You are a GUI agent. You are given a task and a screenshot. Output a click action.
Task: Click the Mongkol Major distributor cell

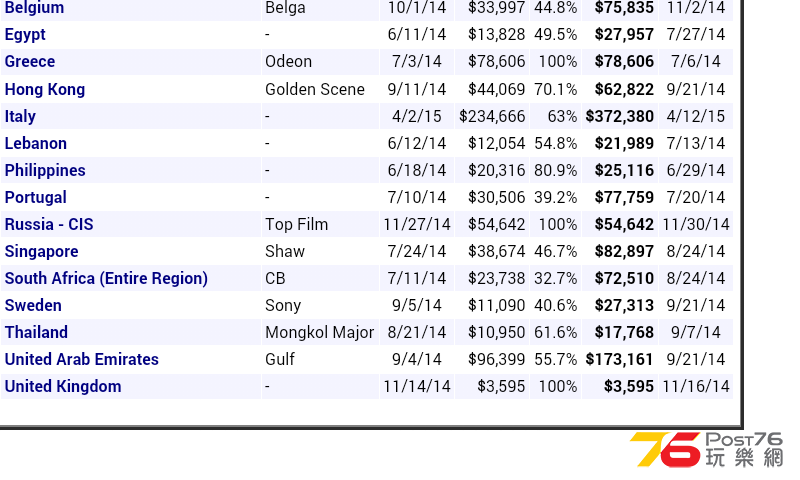click(x=320, y=333)
